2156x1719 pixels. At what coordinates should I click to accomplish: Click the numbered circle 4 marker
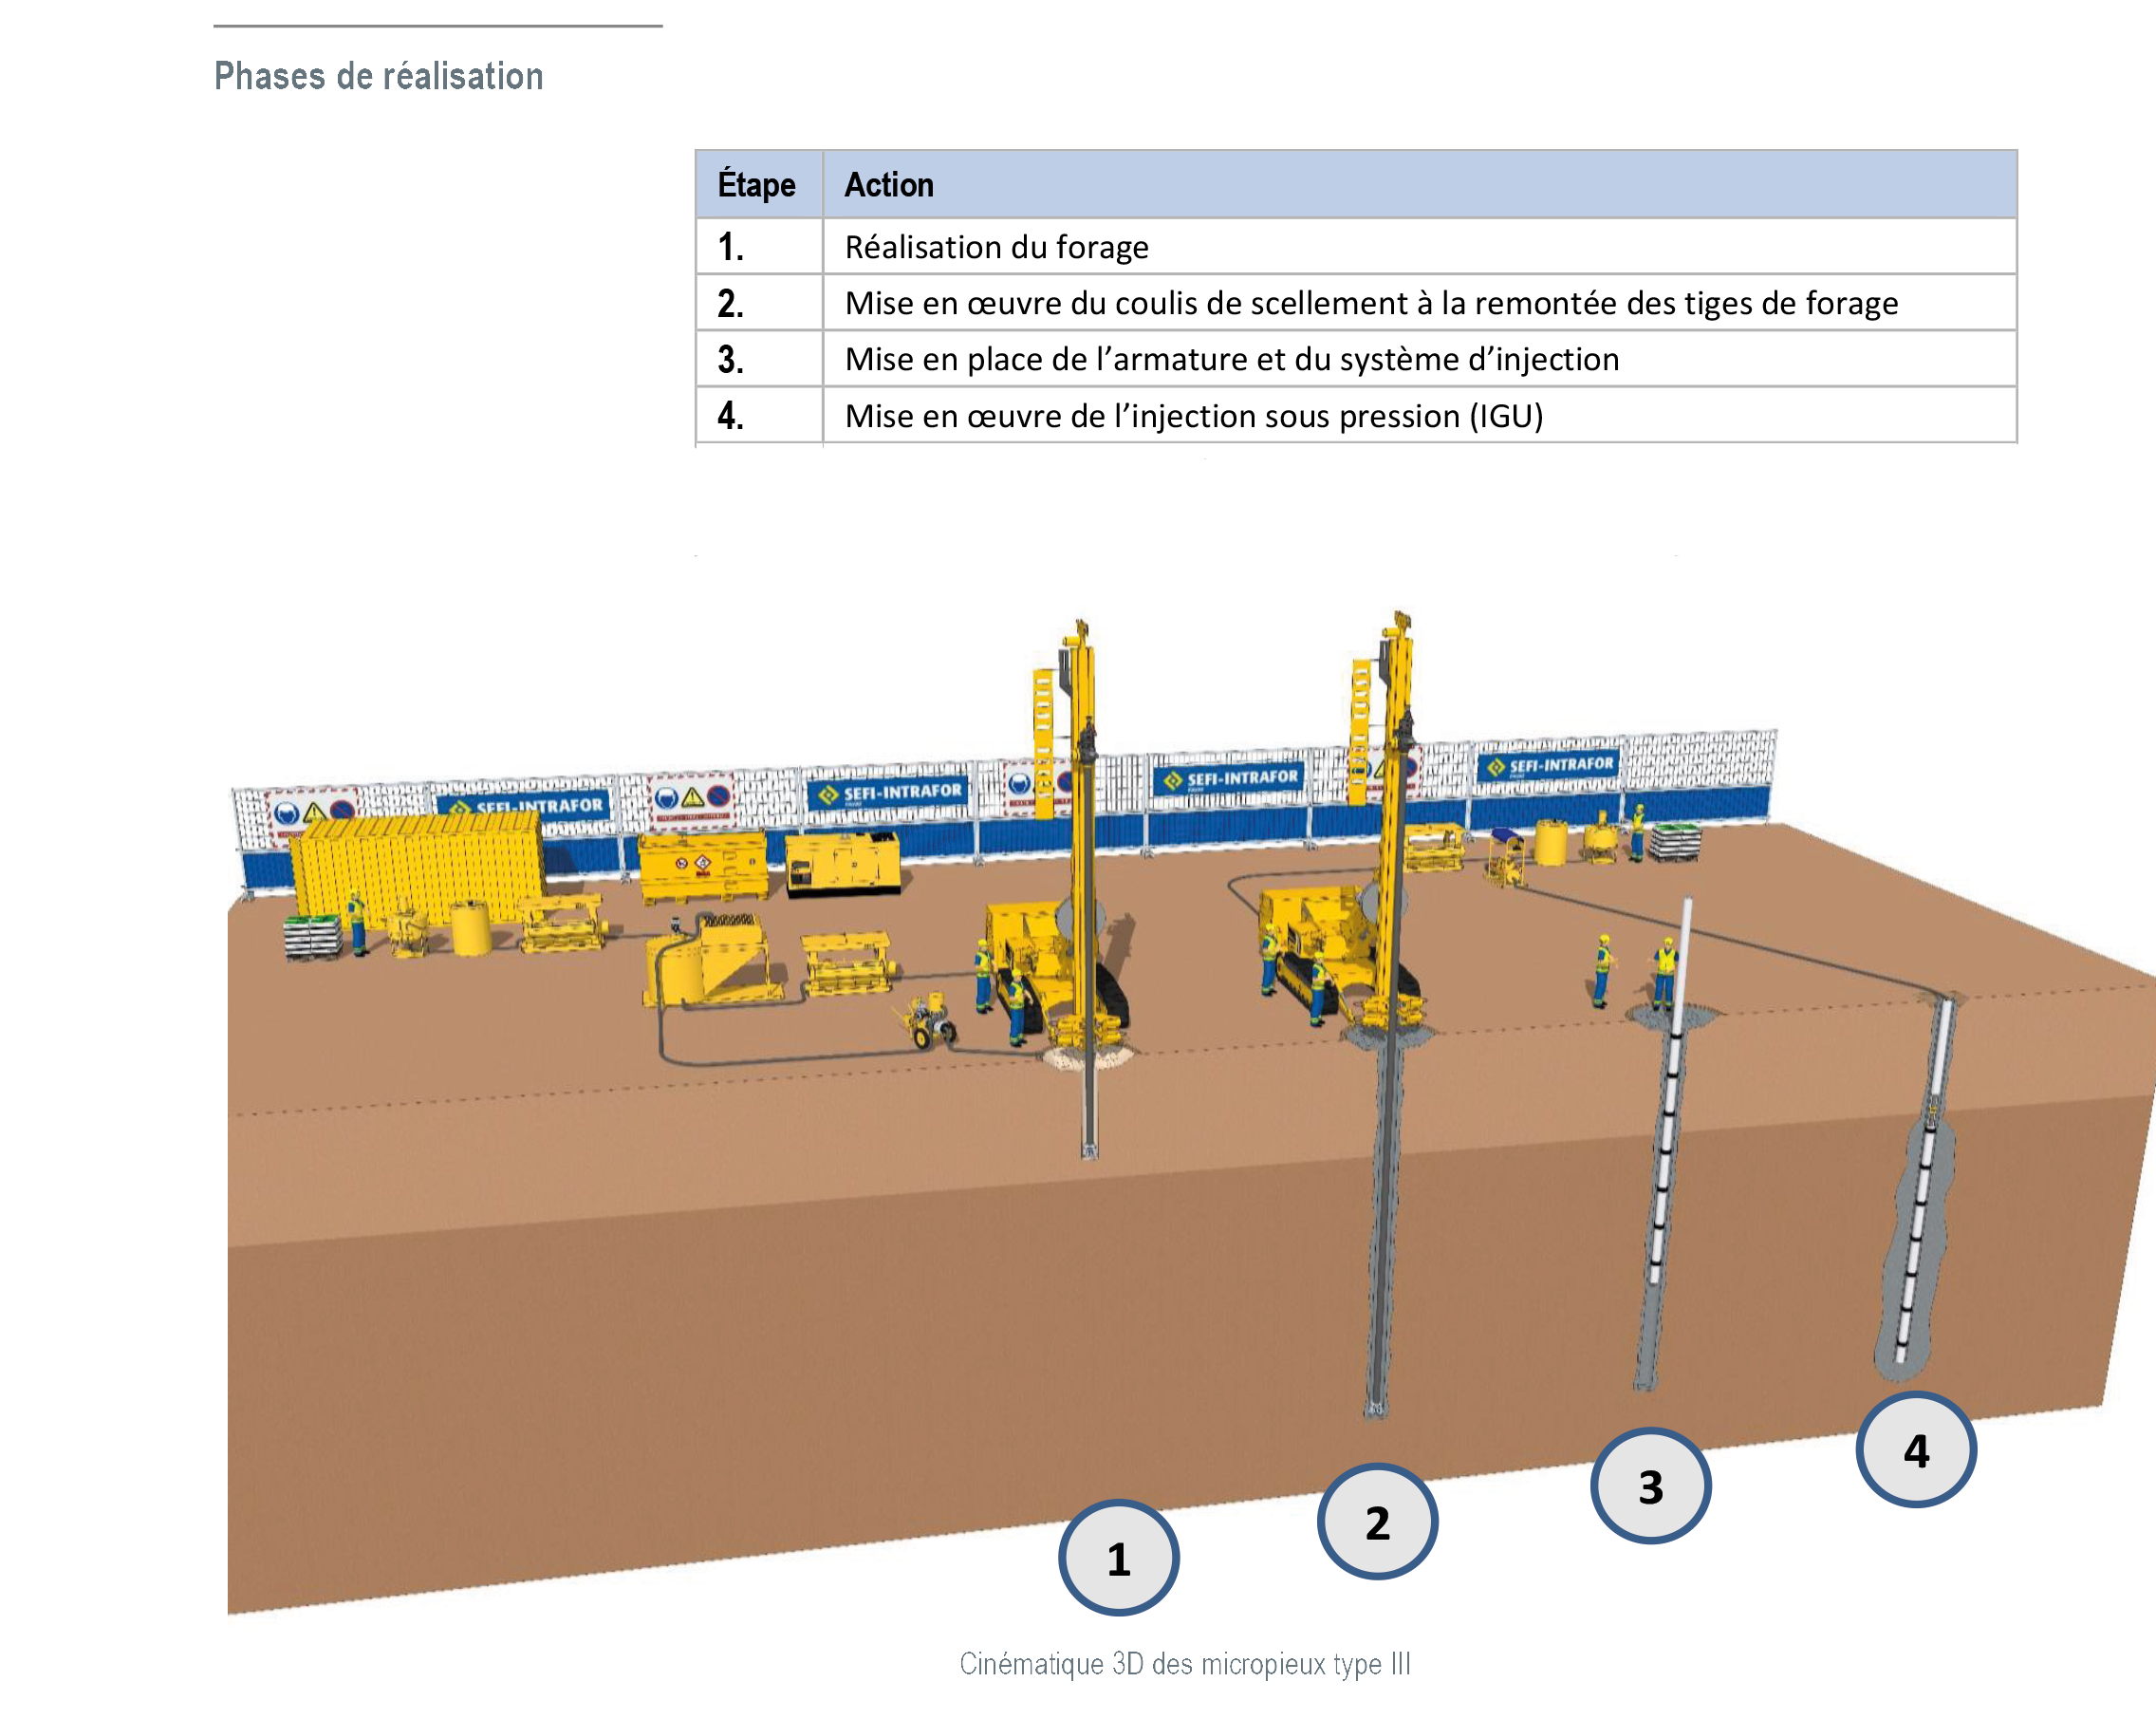point(1915,1449)
